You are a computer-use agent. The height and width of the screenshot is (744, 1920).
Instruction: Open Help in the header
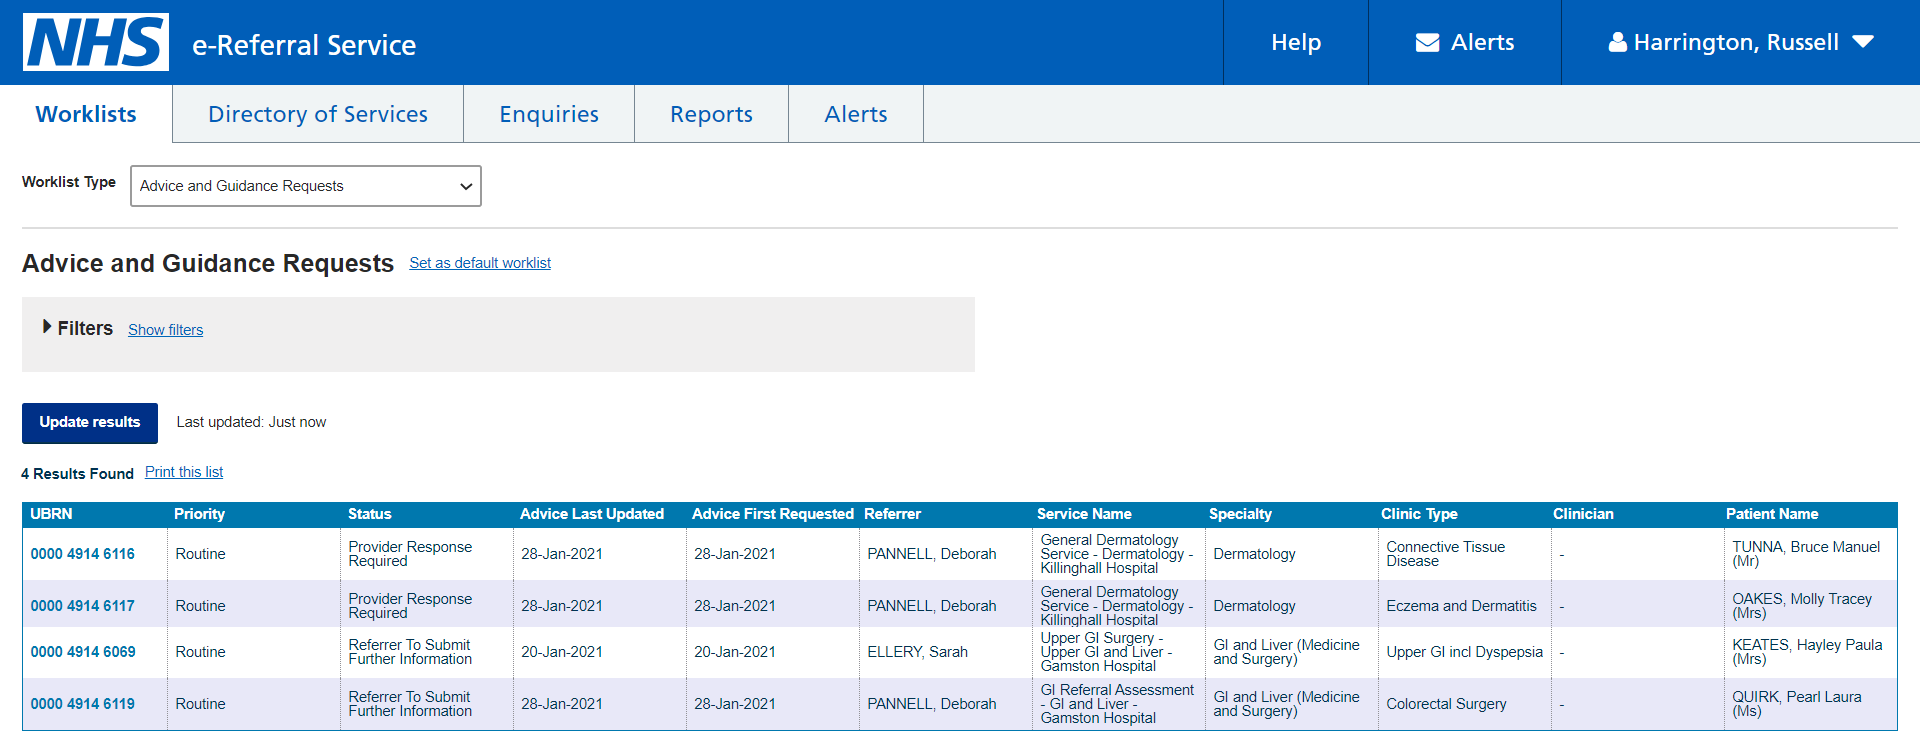click(1296, 42)
